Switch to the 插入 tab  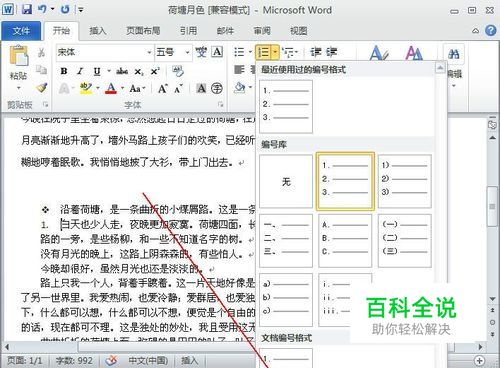[98, 31]
